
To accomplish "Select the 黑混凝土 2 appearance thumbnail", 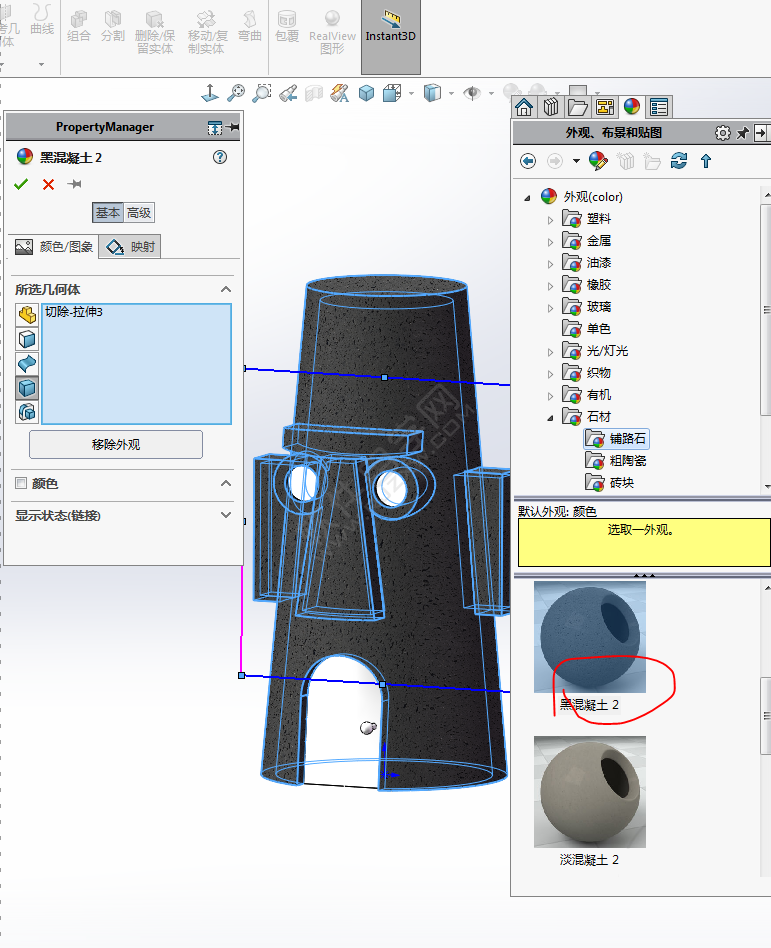I will [x=590, y=637].
